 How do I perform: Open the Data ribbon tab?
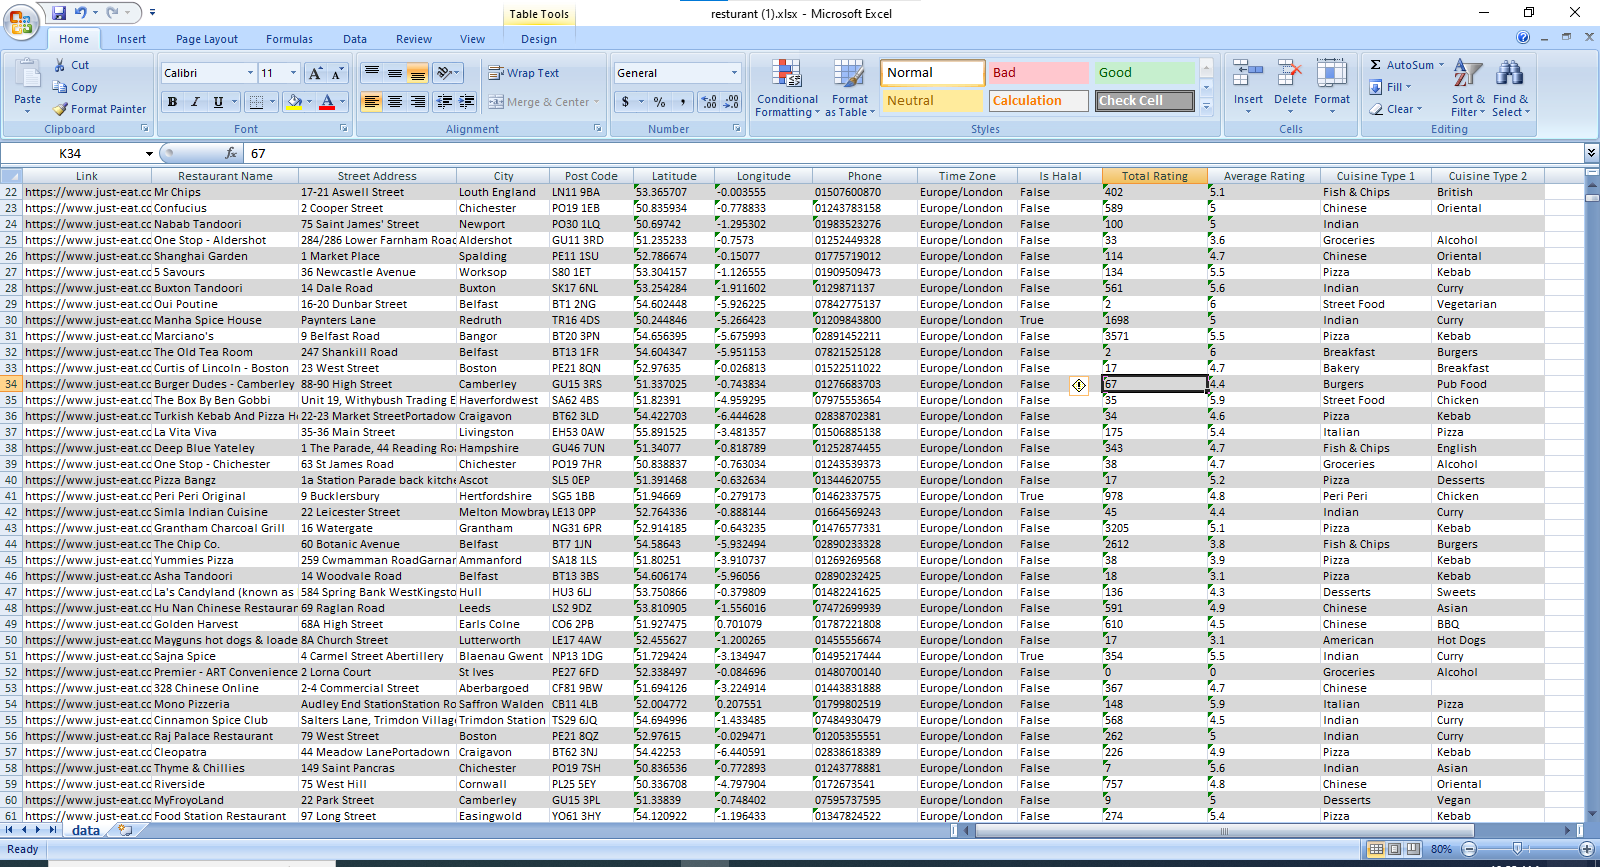pyautogui.click(x=355, y=39)
